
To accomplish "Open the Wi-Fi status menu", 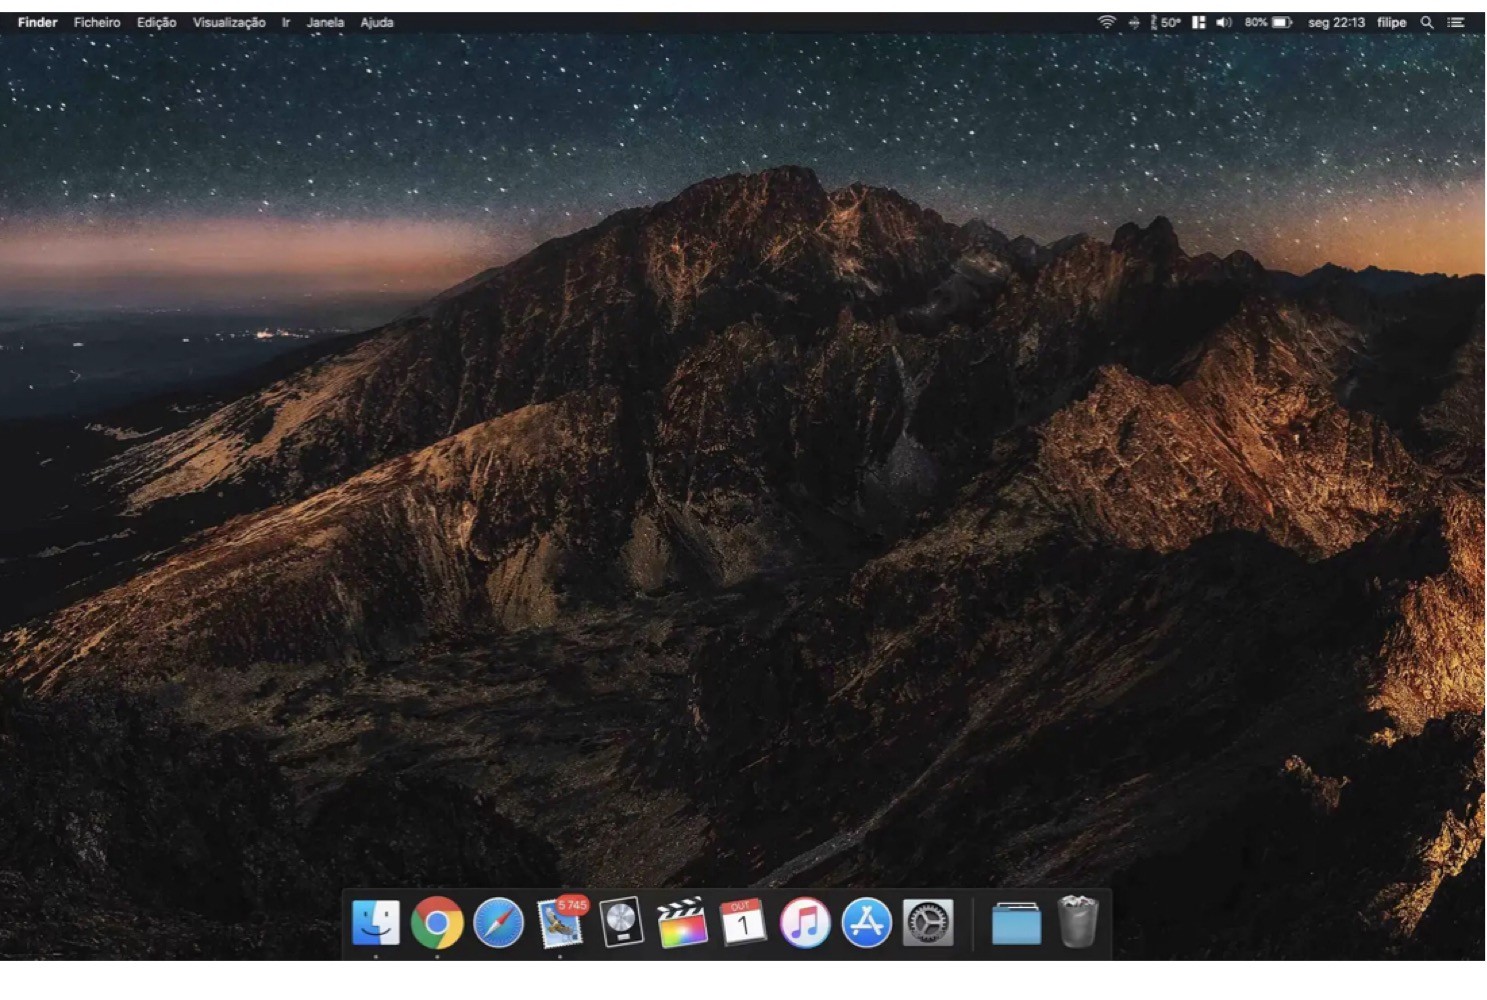I will coord(1106,22).
